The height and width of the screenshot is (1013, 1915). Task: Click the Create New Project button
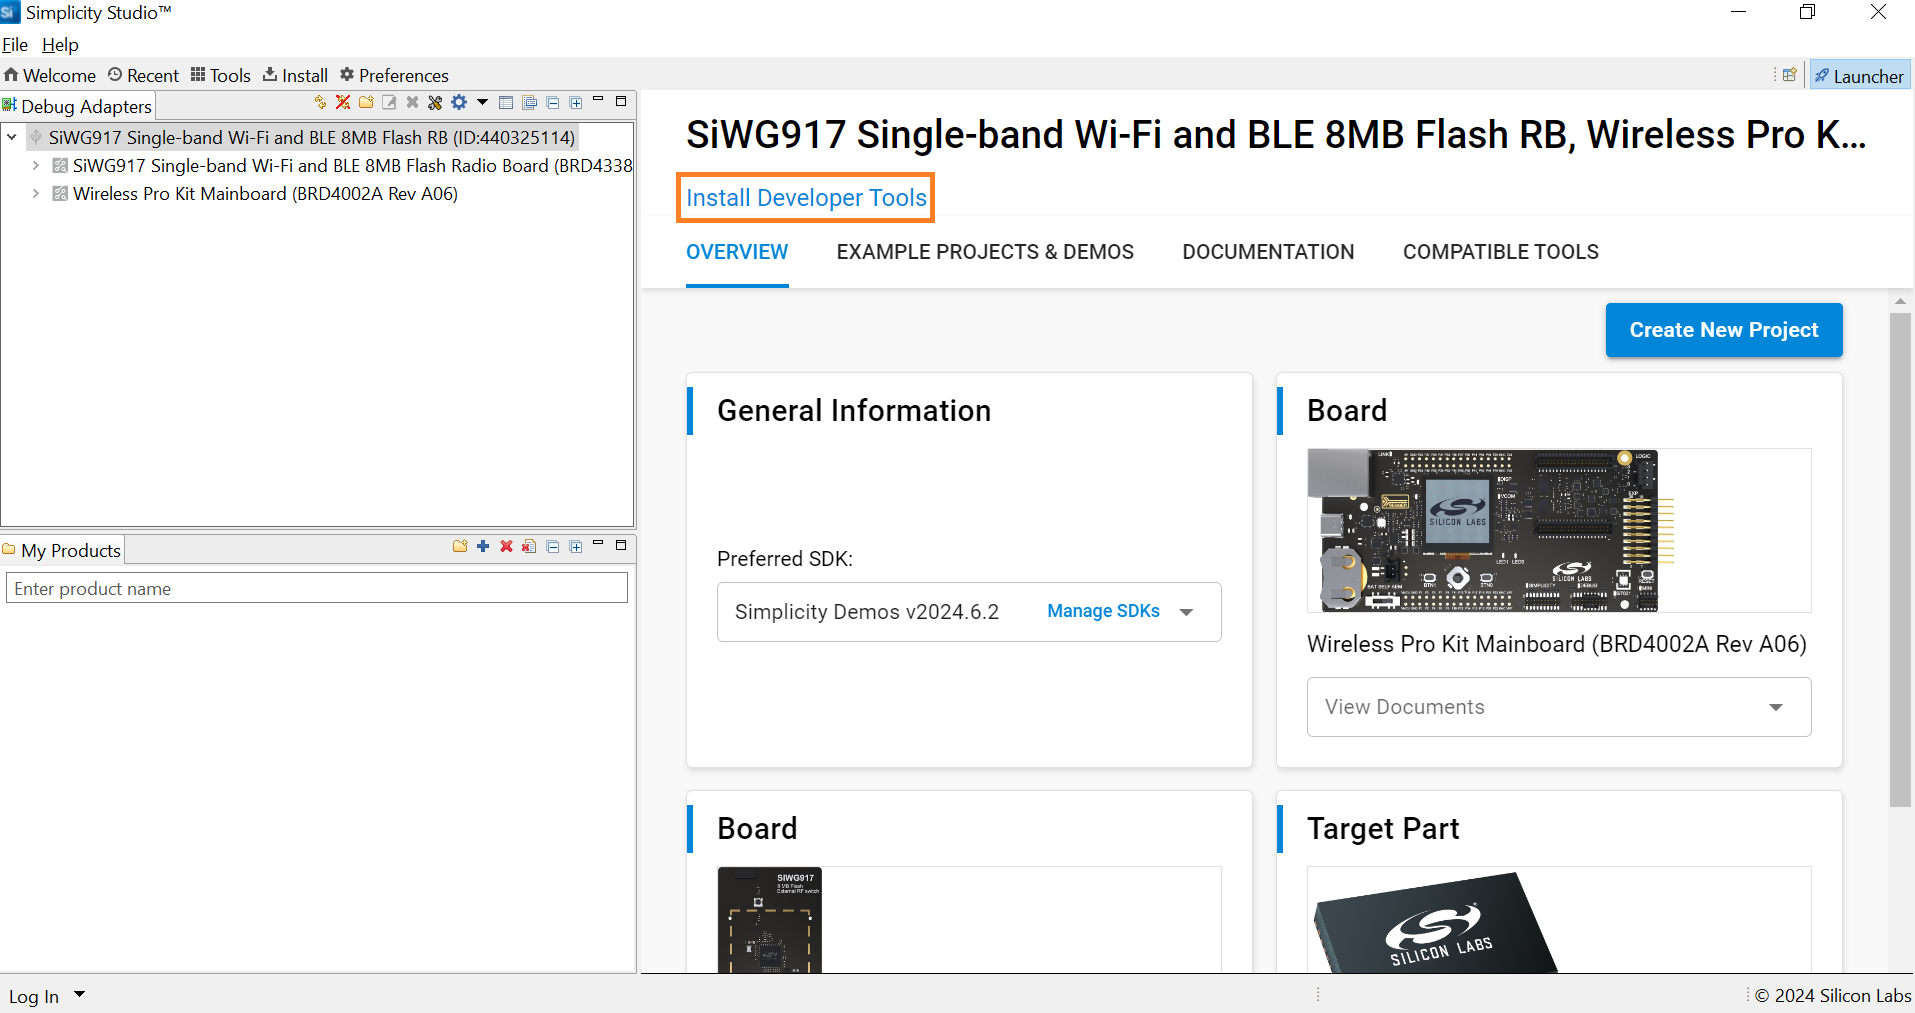1723,330
